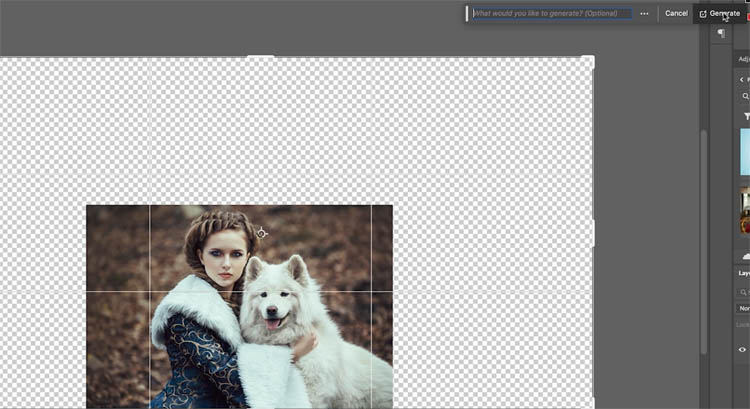Toggle layer visibility eye icon

(742, 350)
